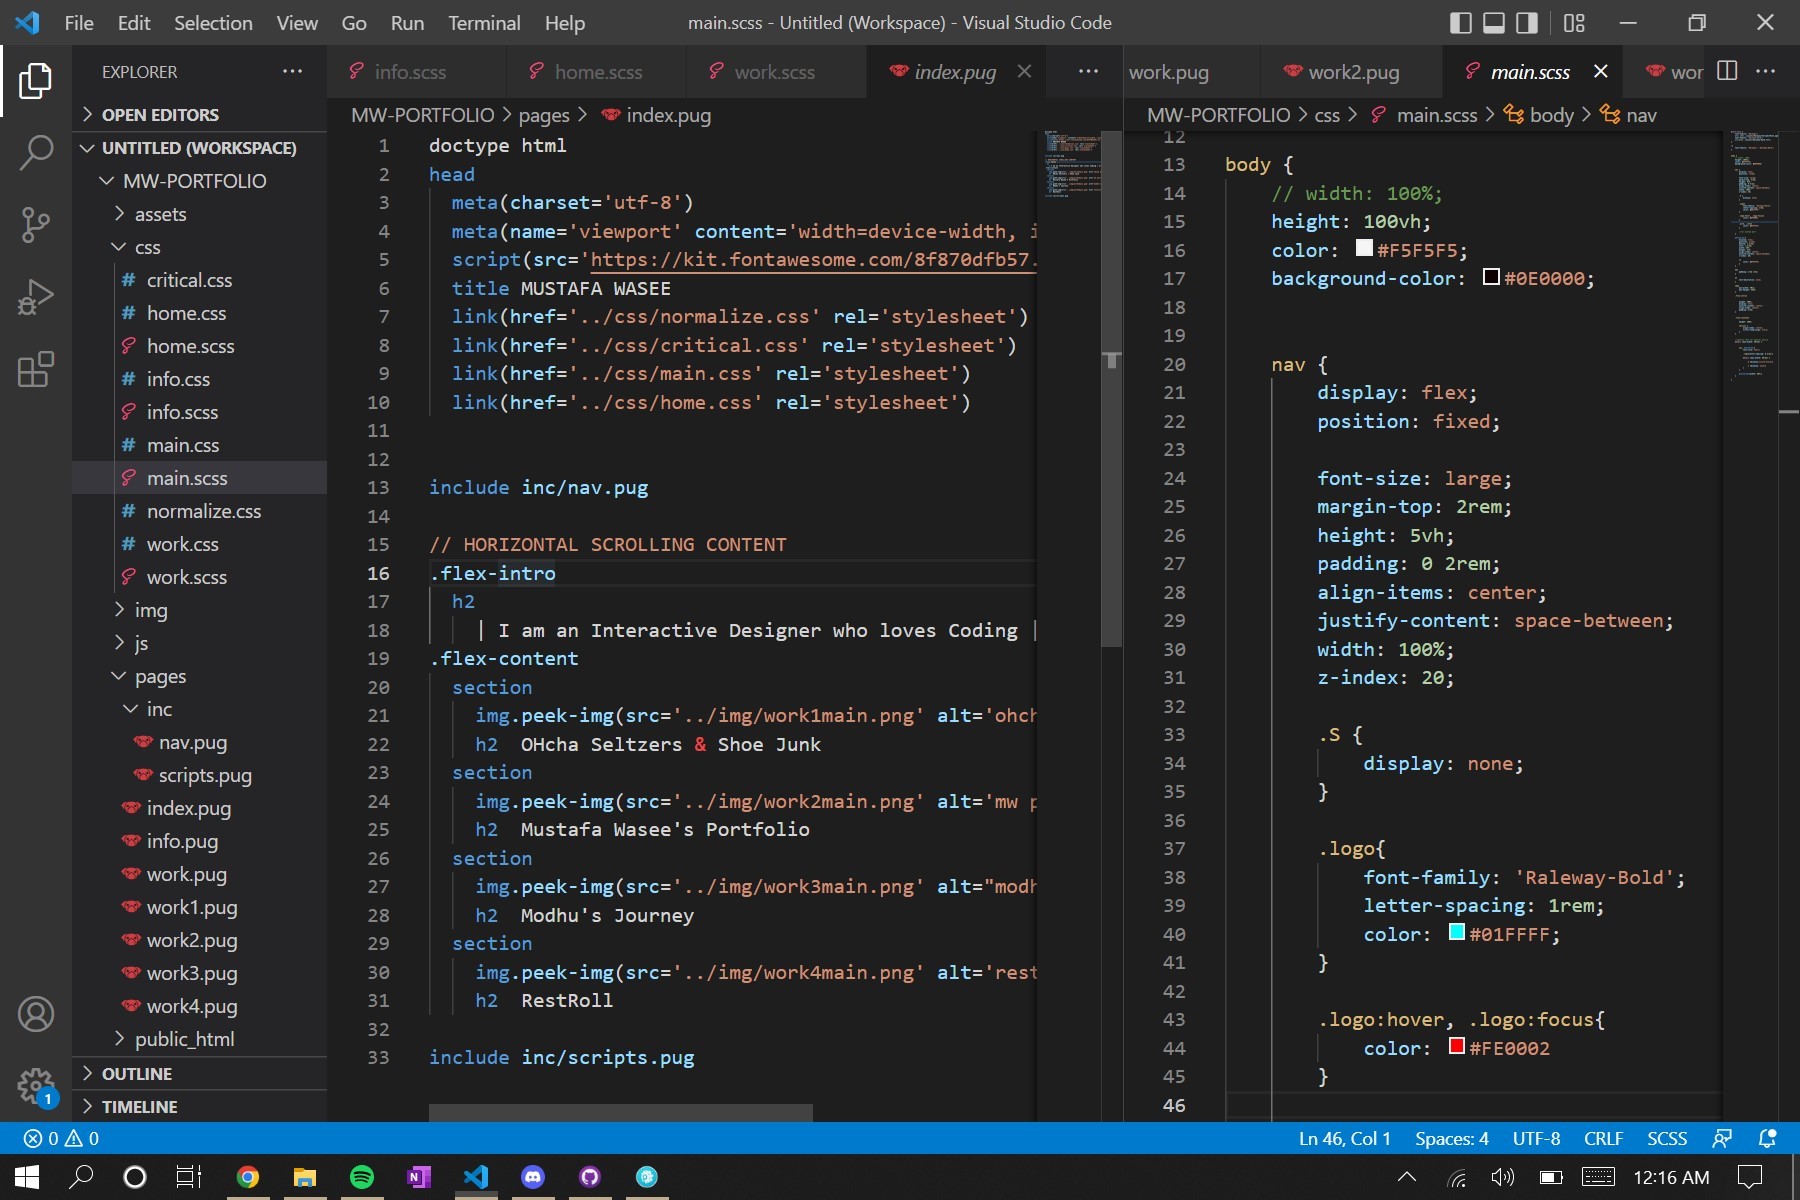Expand the Timeline section
Screen dimensions: 1800x1200
coord(200,1106)
